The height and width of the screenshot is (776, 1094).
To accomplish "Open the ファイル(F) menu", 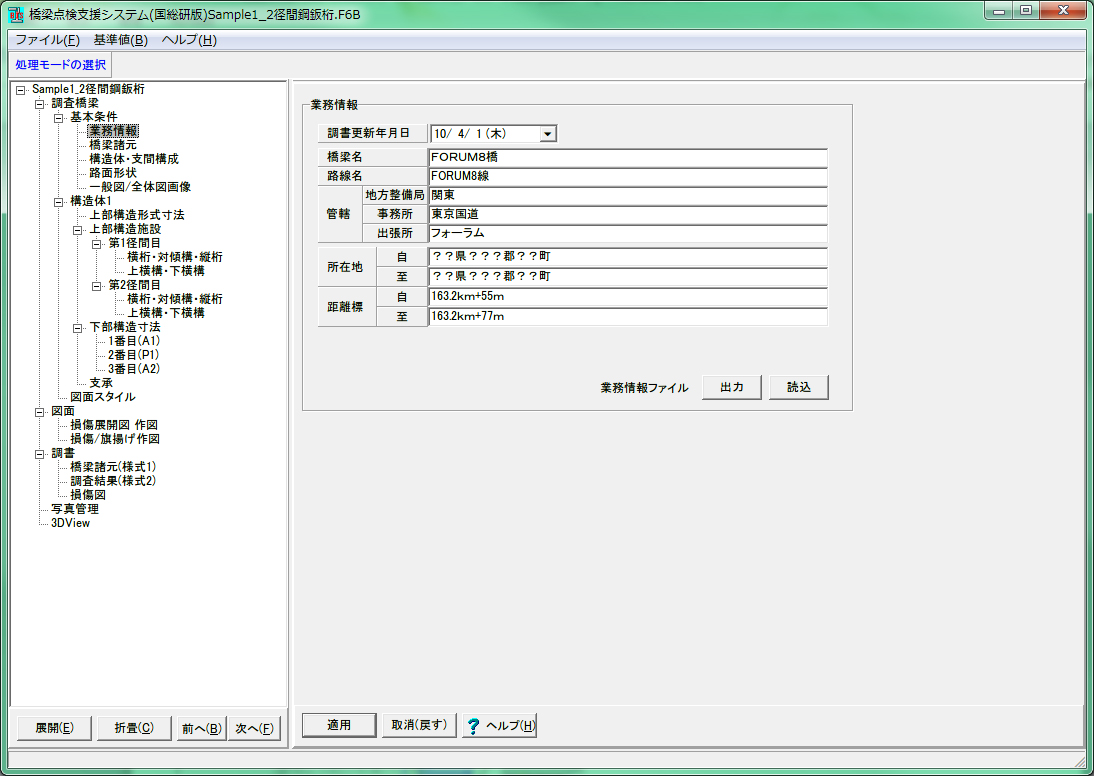I will tap(47, 40).
